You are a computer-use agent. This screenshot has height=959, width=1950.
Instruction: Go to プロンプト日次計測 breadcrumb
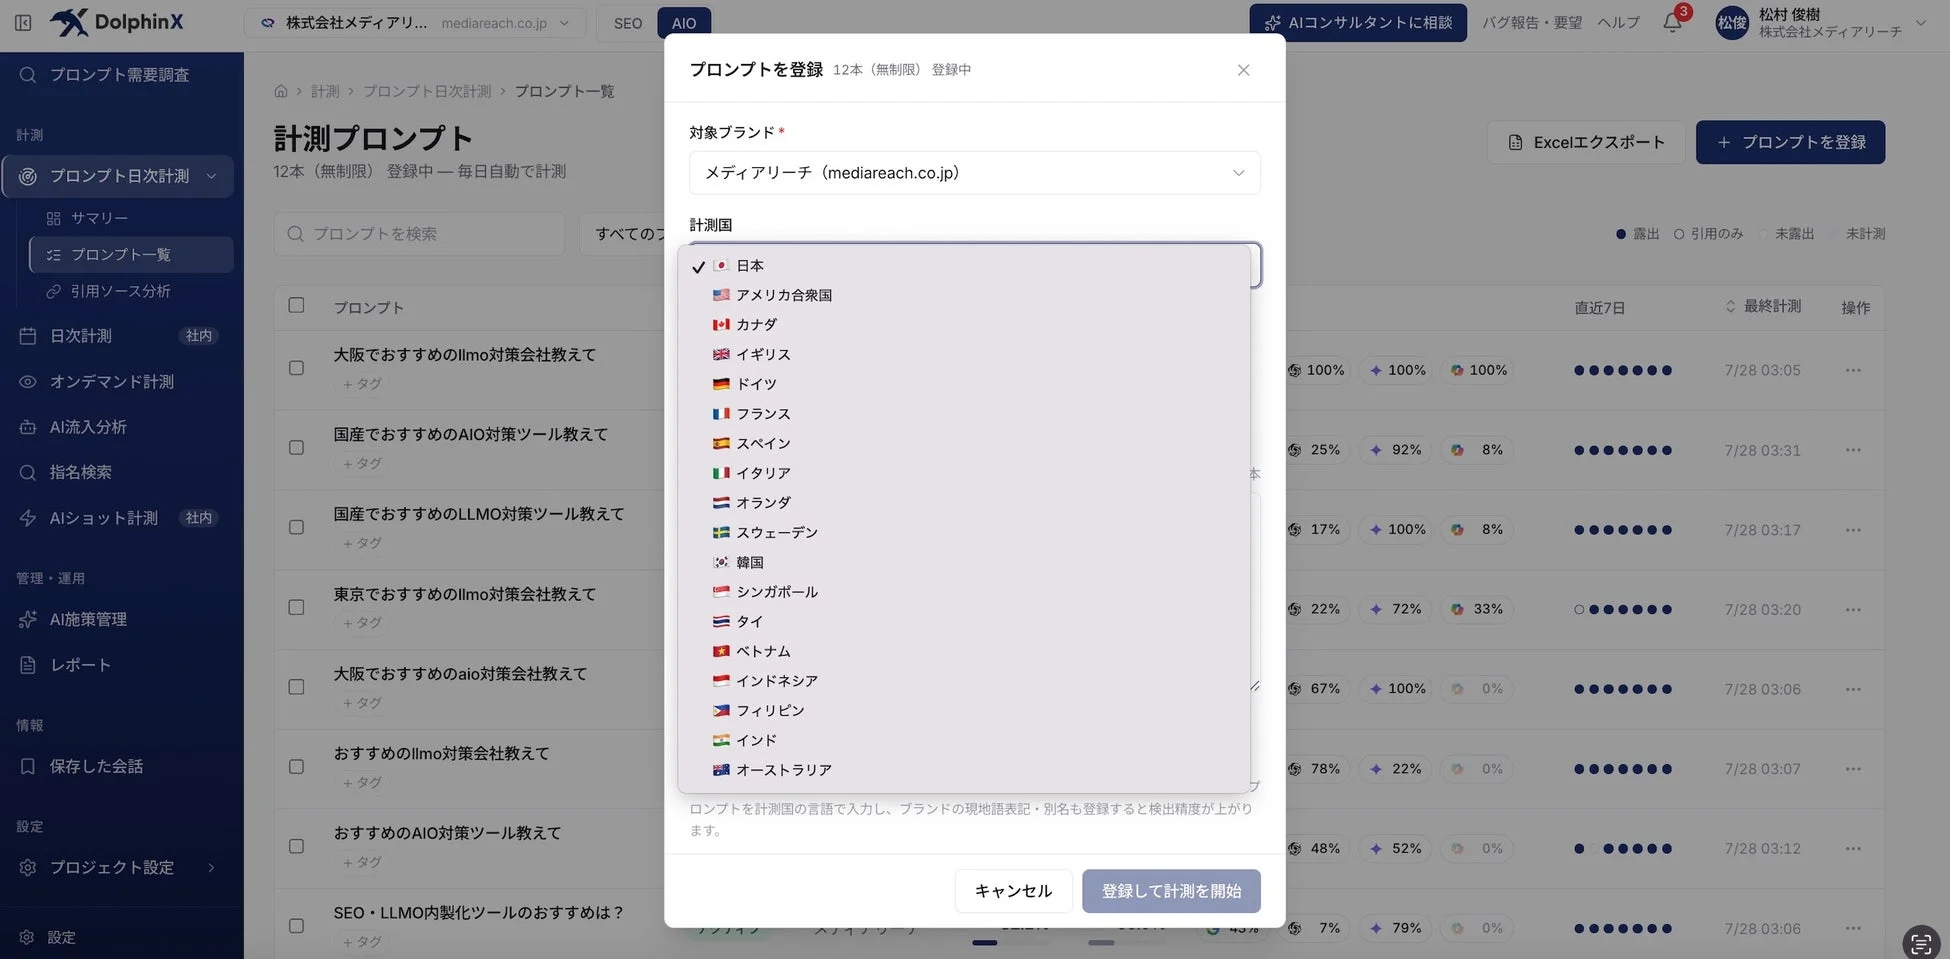(427, 91)
